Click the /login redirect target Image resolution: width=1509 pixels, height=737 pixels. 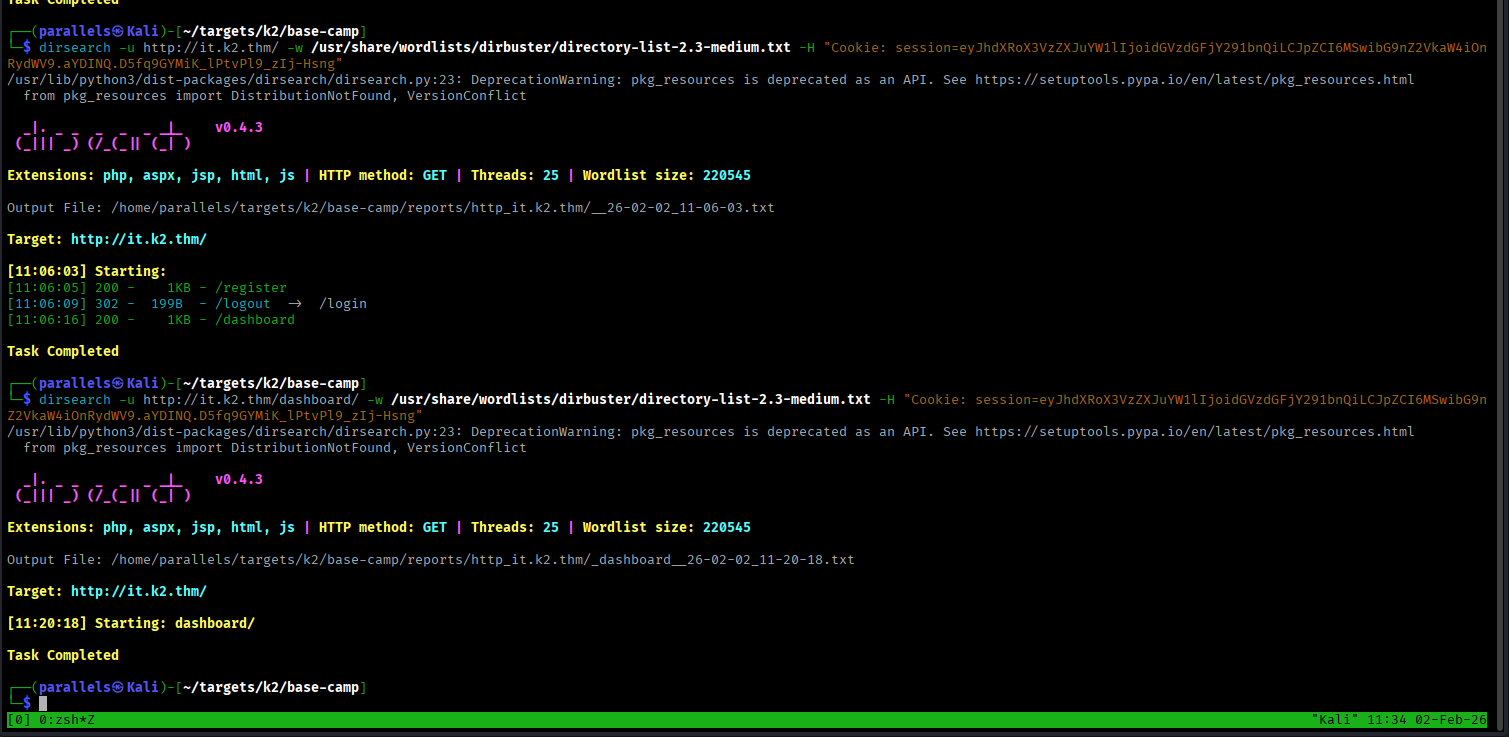(x=342, y=303)
